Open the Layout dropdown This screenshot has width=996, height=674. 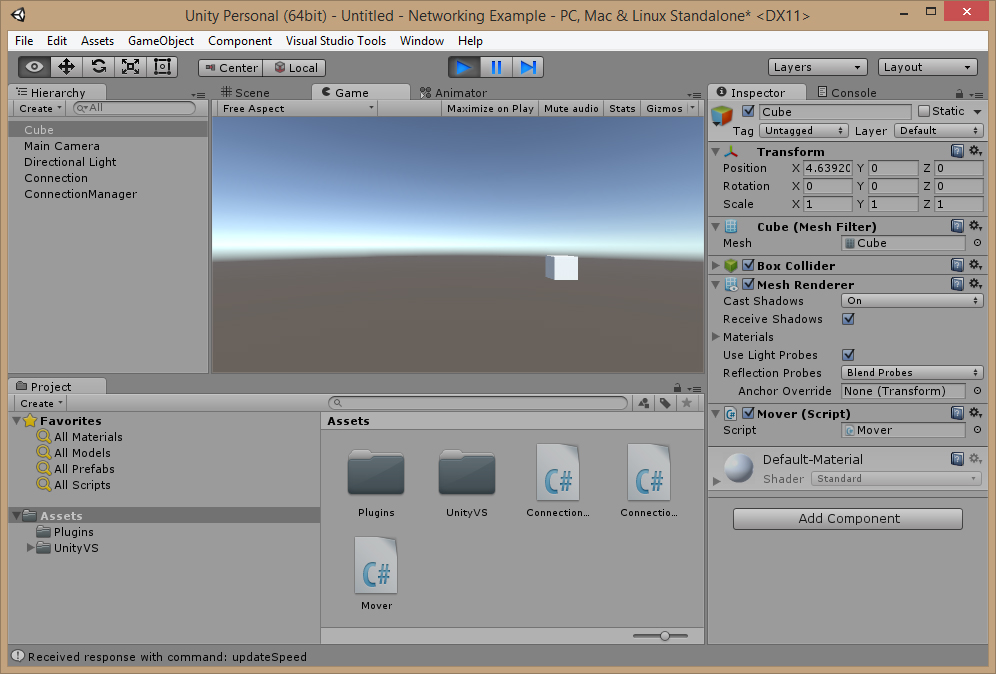click(927, 67)
